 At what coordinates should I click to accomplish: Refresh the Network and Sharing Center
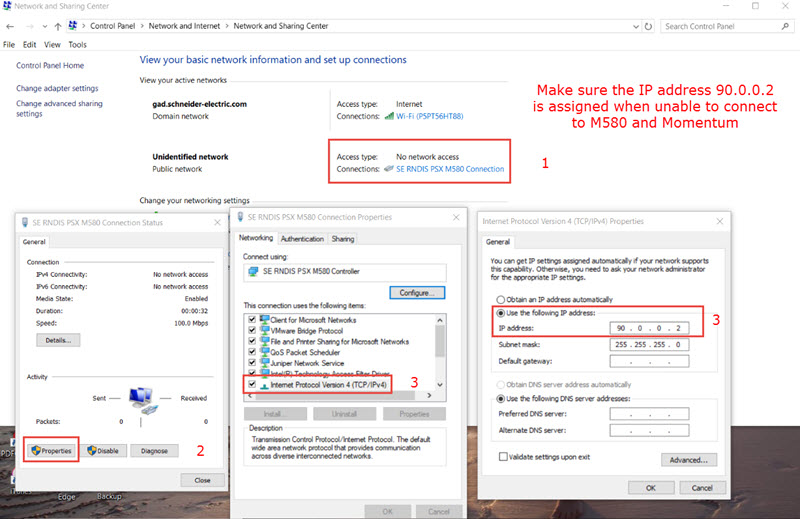click(x=648, y=27)
